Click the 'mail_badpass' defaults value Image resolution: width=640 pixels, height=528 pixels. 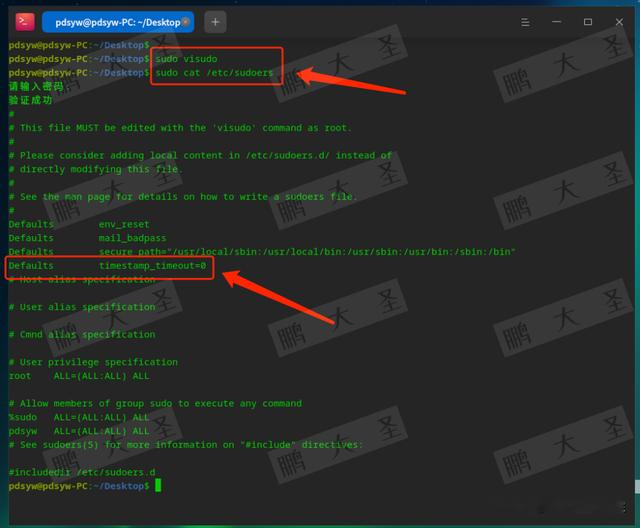pos(132,238)
